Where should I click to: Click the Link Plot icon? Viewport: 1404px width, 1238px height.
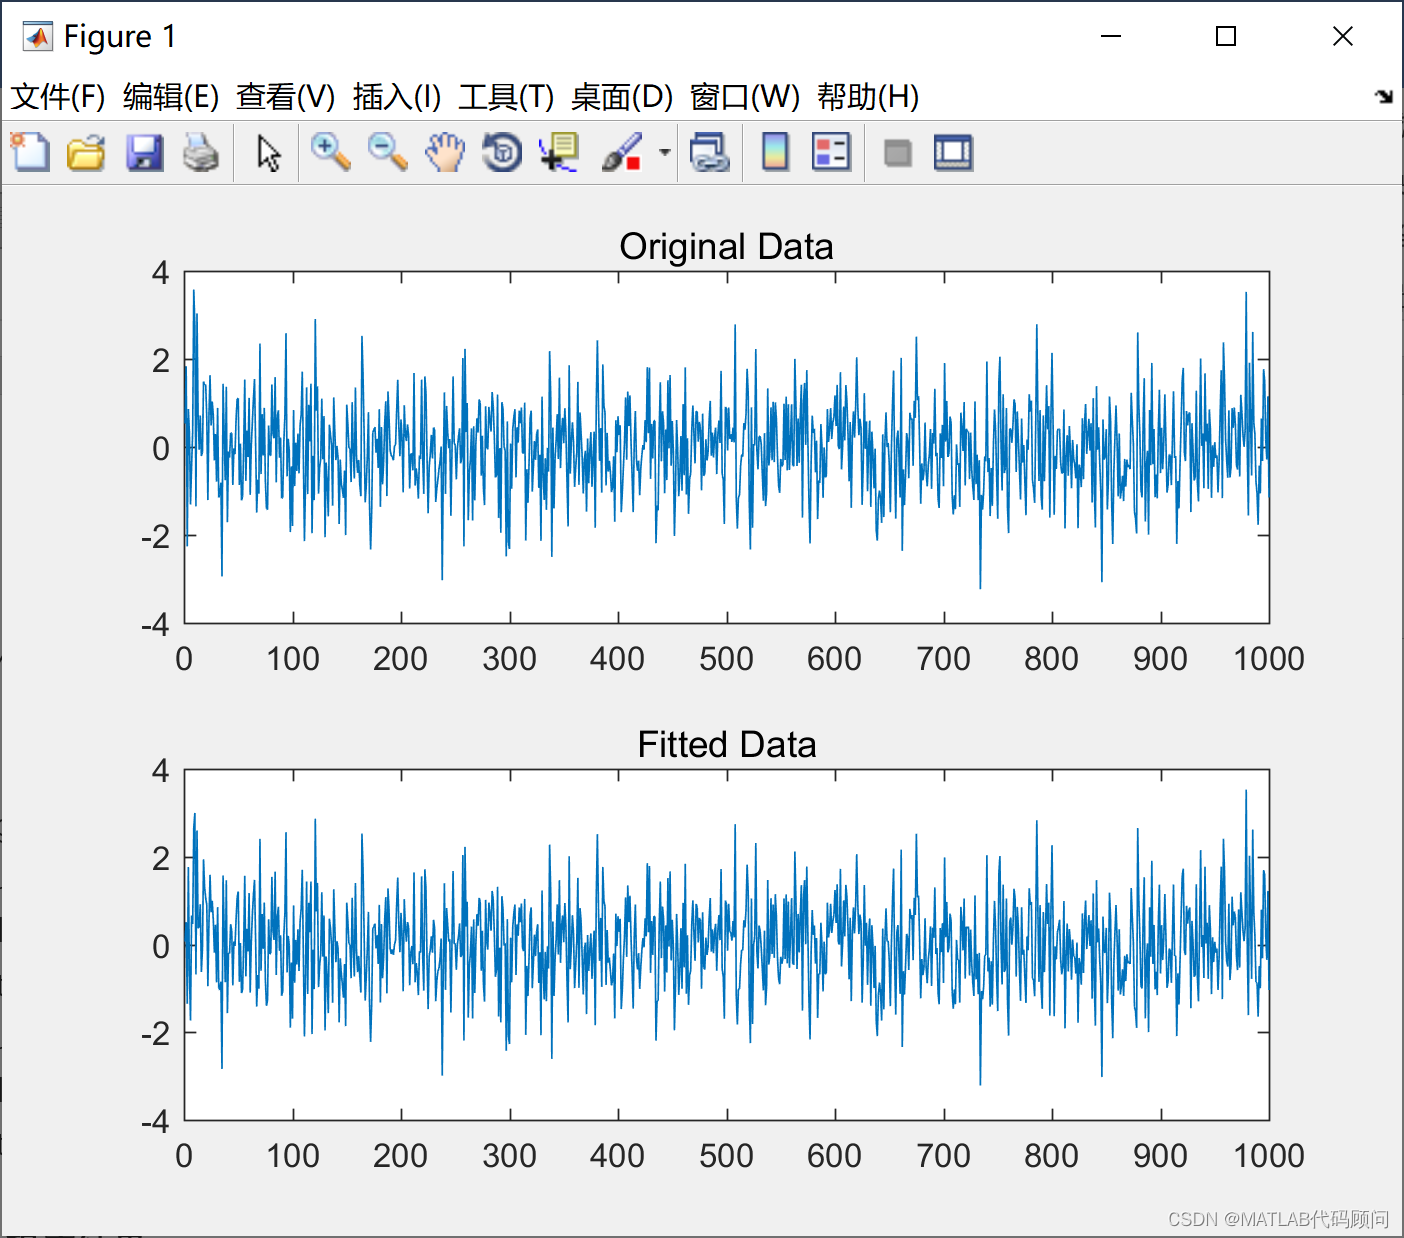pos(711,152)
